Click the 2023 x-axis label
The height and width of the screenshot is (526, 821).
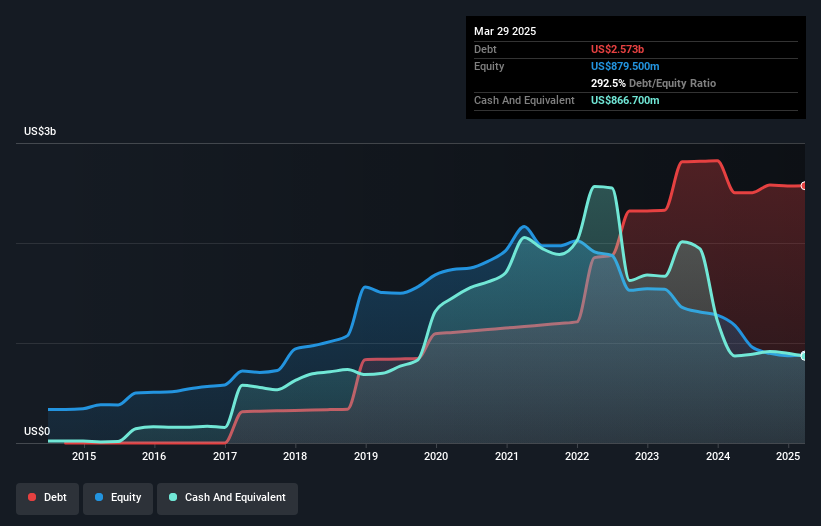(x=647, y=456)
